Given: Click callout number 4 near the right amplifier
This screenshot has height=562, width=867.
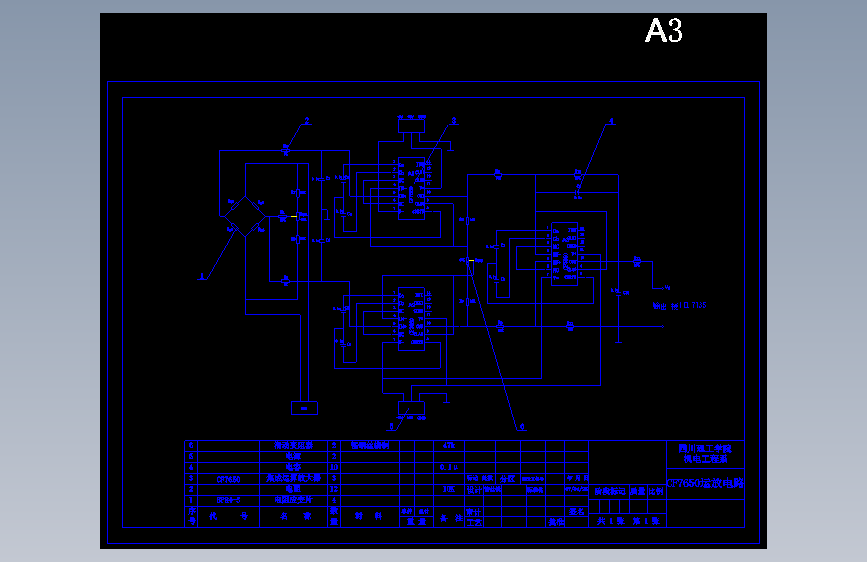Looking at the screenshot, I should pos(611,121).
